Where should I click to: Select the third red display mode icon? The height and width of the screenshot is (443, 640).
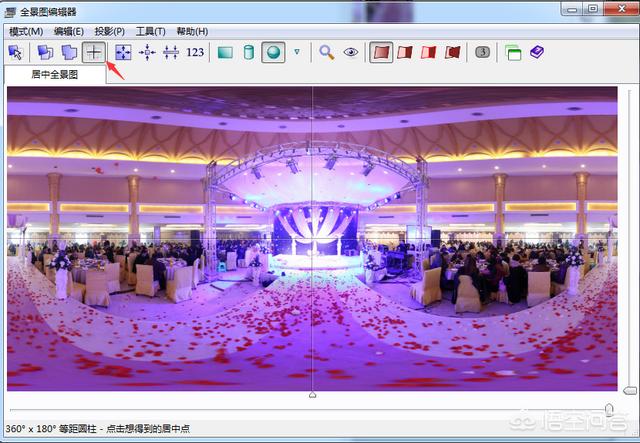[x=429, y=52]
